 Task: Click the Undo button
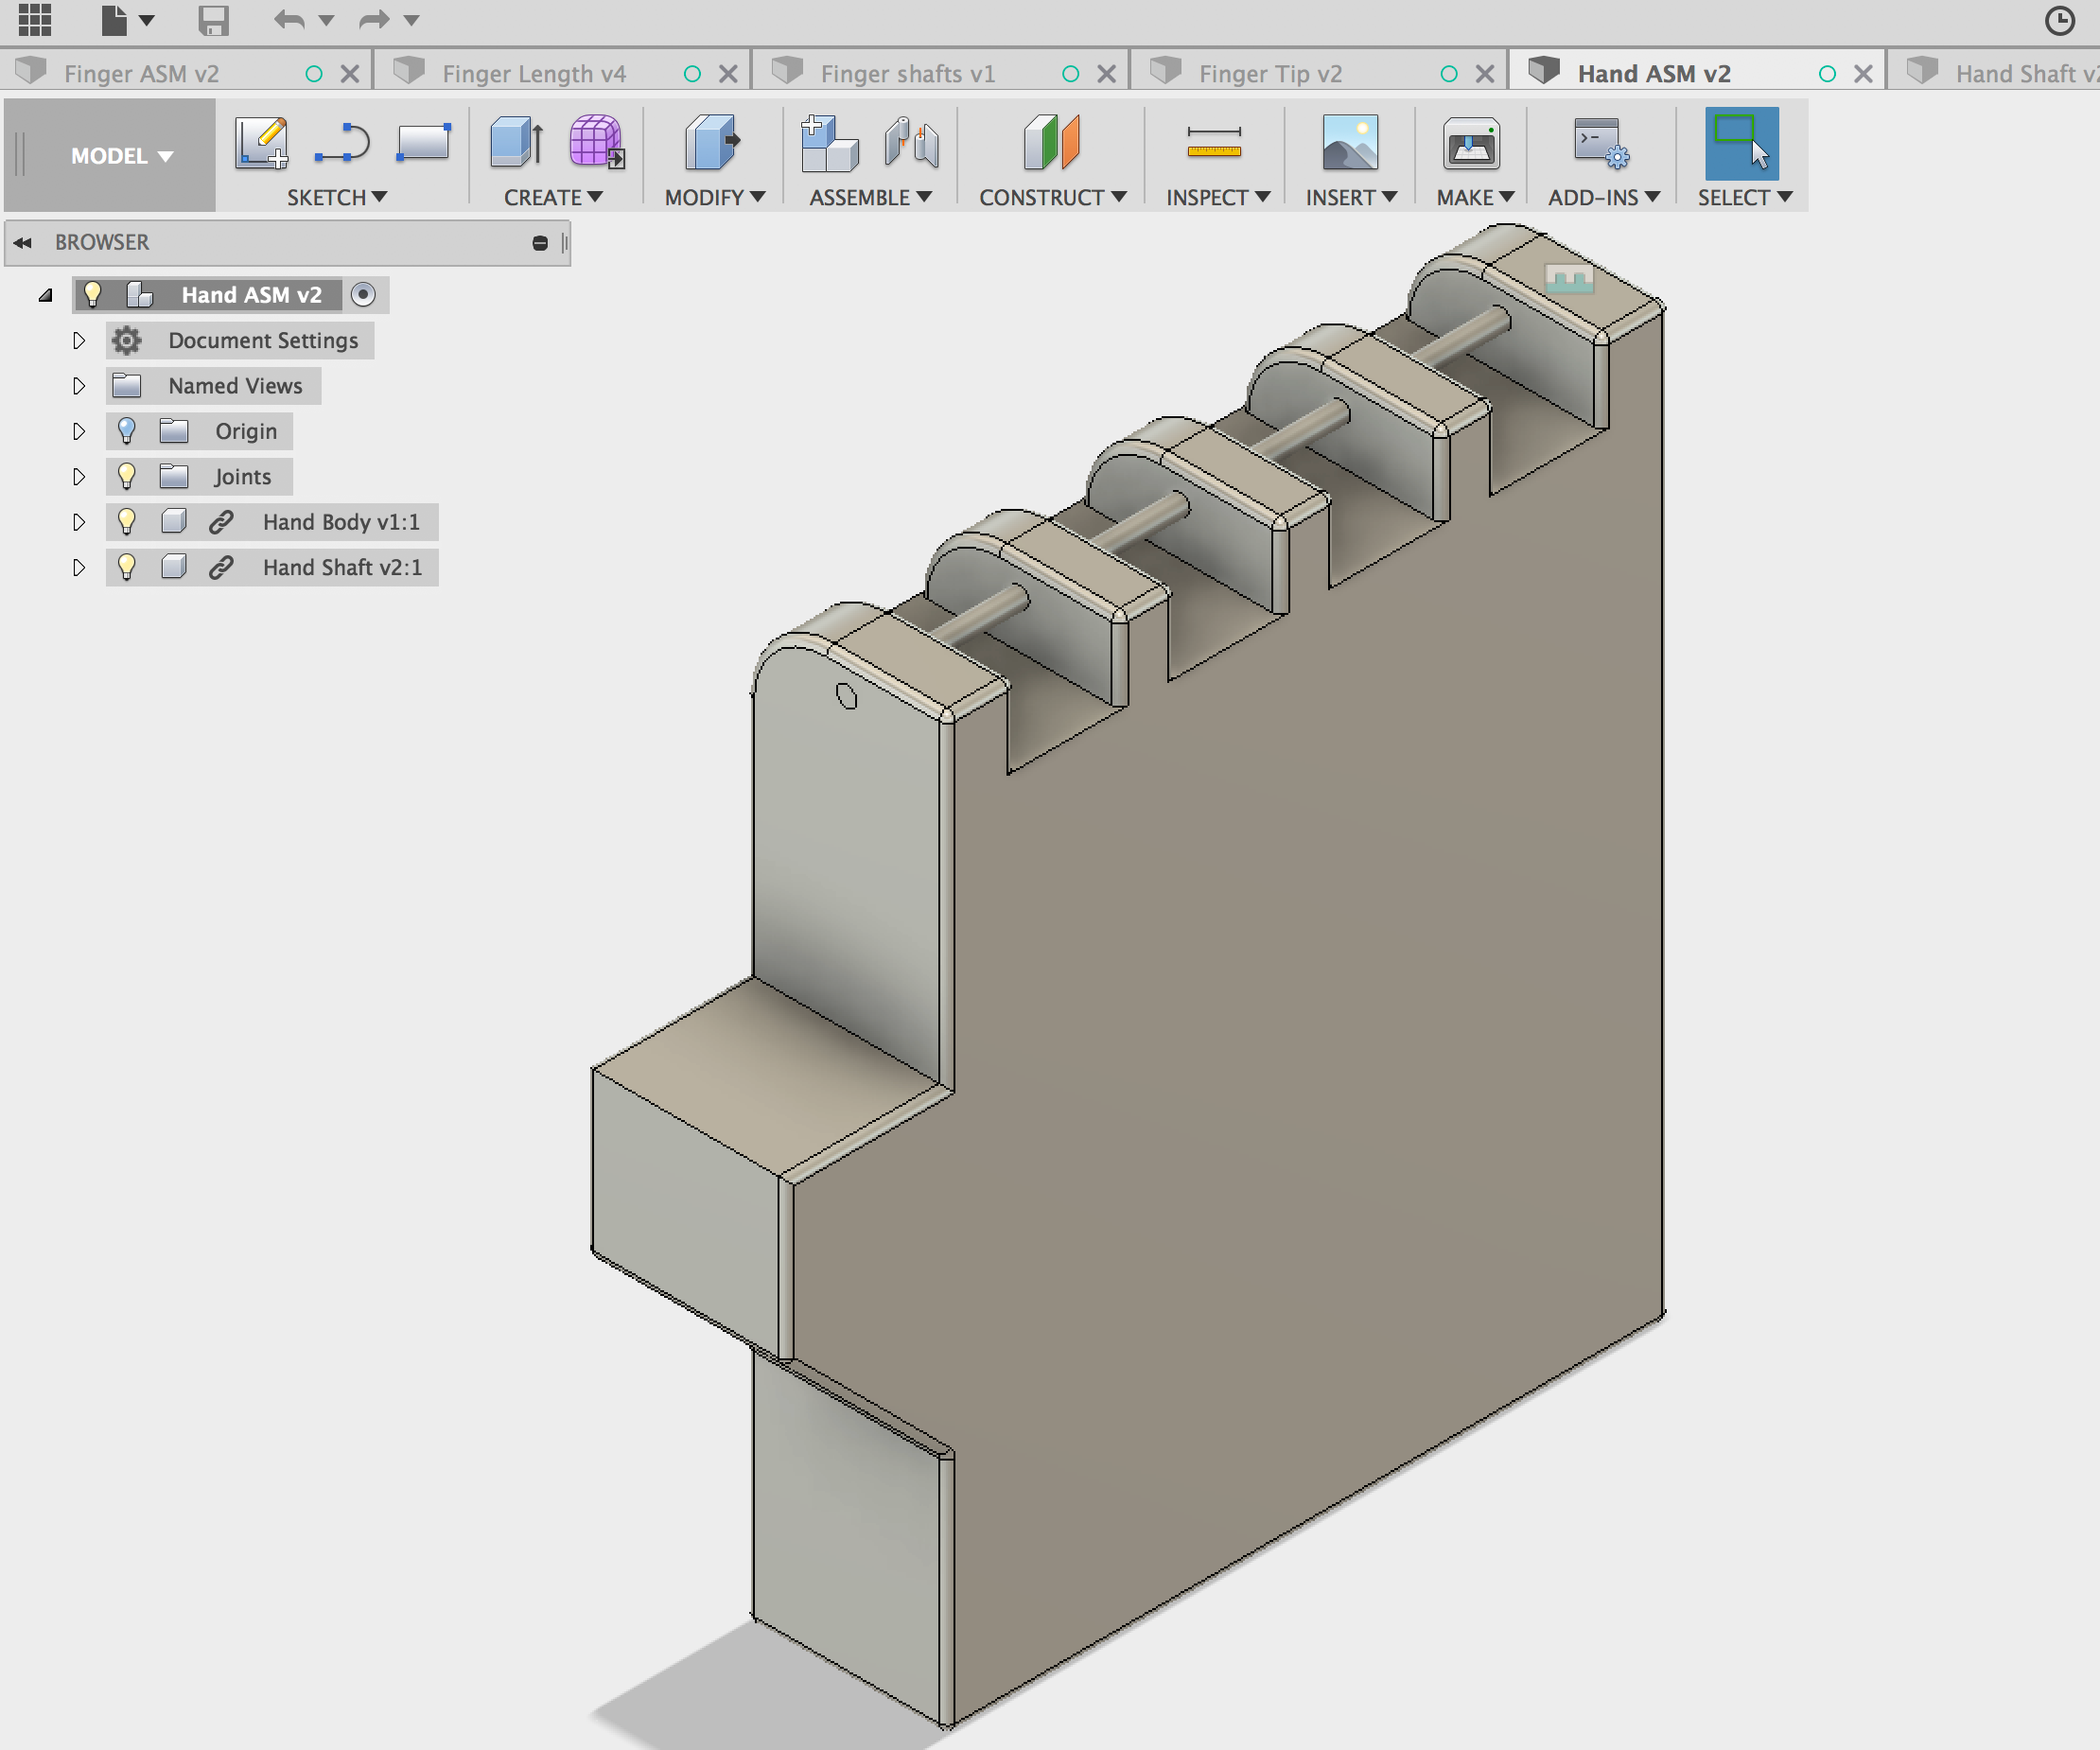(x=288, y=20)
